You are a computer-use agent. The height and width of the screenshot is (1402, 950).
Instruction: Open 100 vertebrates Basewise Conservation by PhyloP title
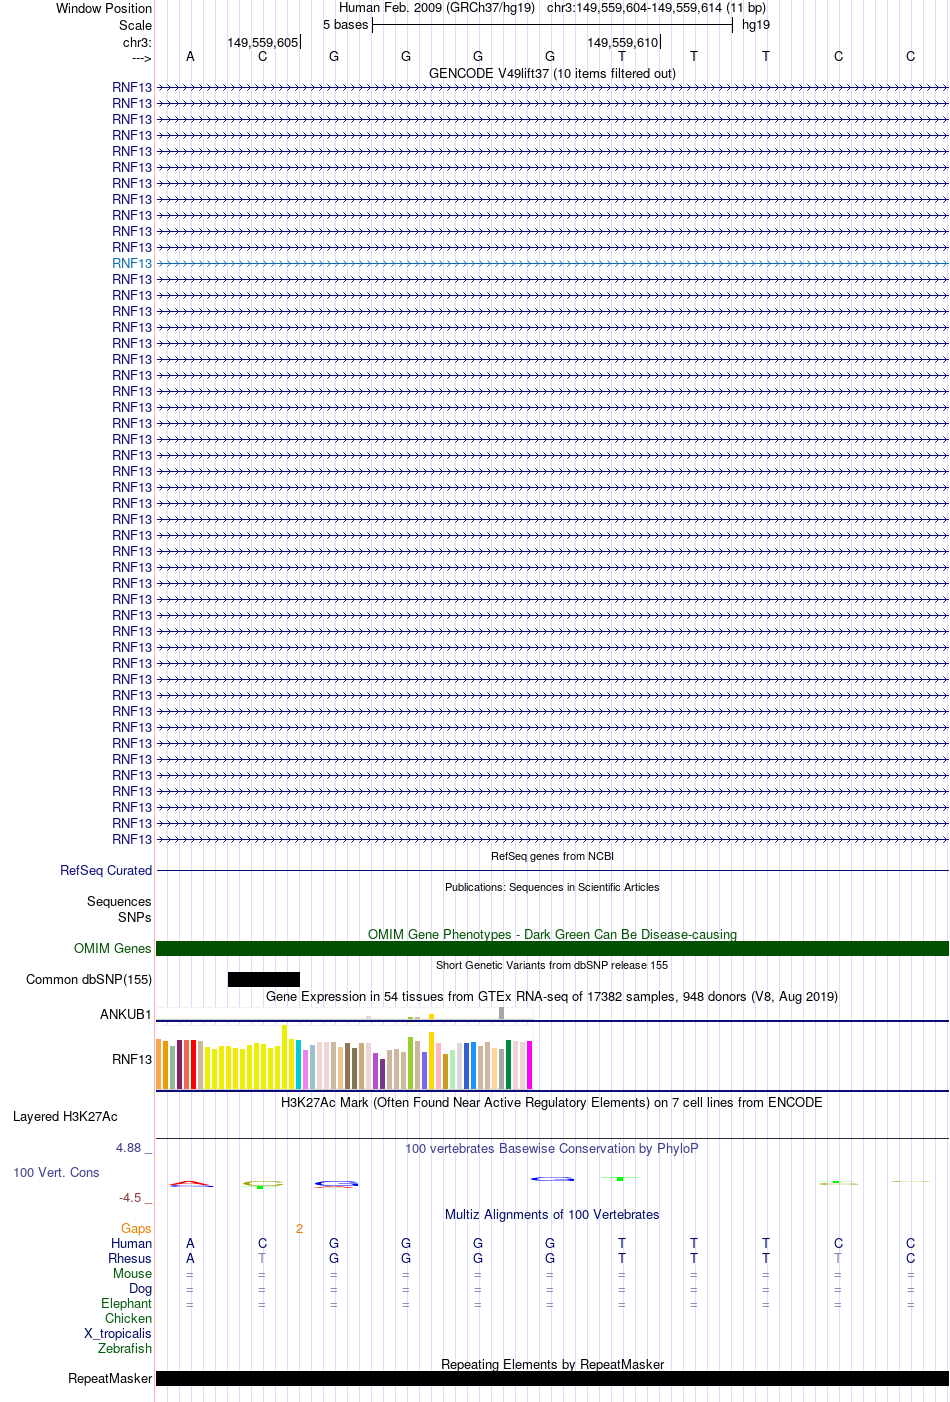(x=552, y=1148)
